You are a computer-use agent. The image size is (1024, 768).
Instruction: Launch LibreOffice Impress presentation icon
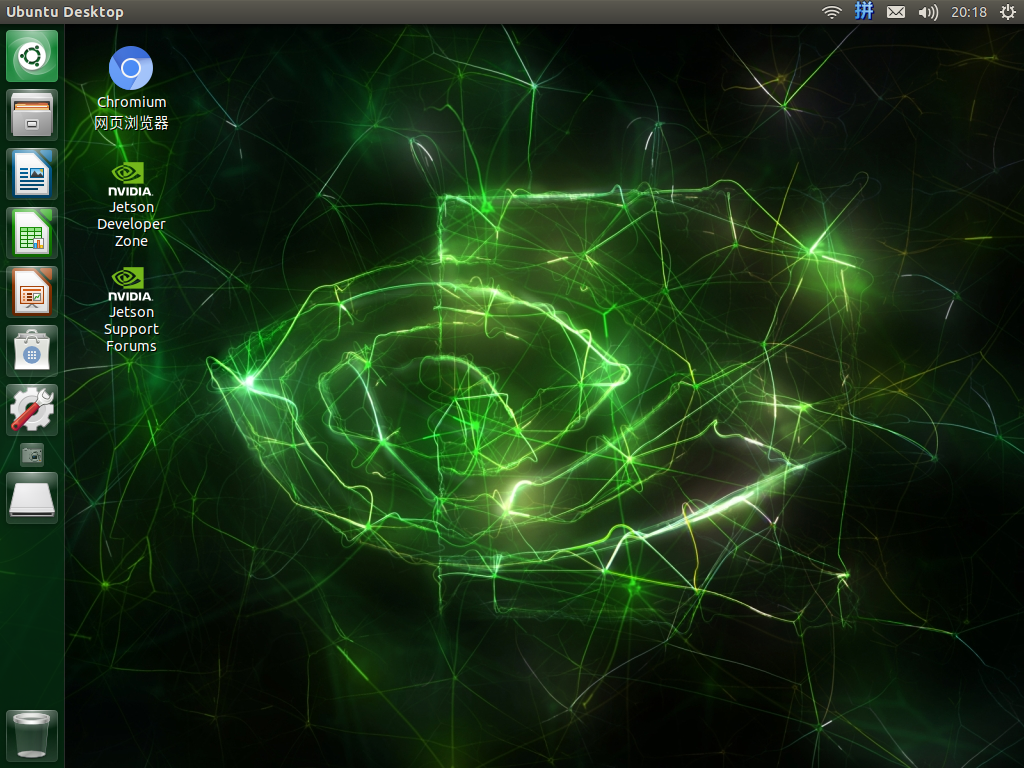coord(32,292)
